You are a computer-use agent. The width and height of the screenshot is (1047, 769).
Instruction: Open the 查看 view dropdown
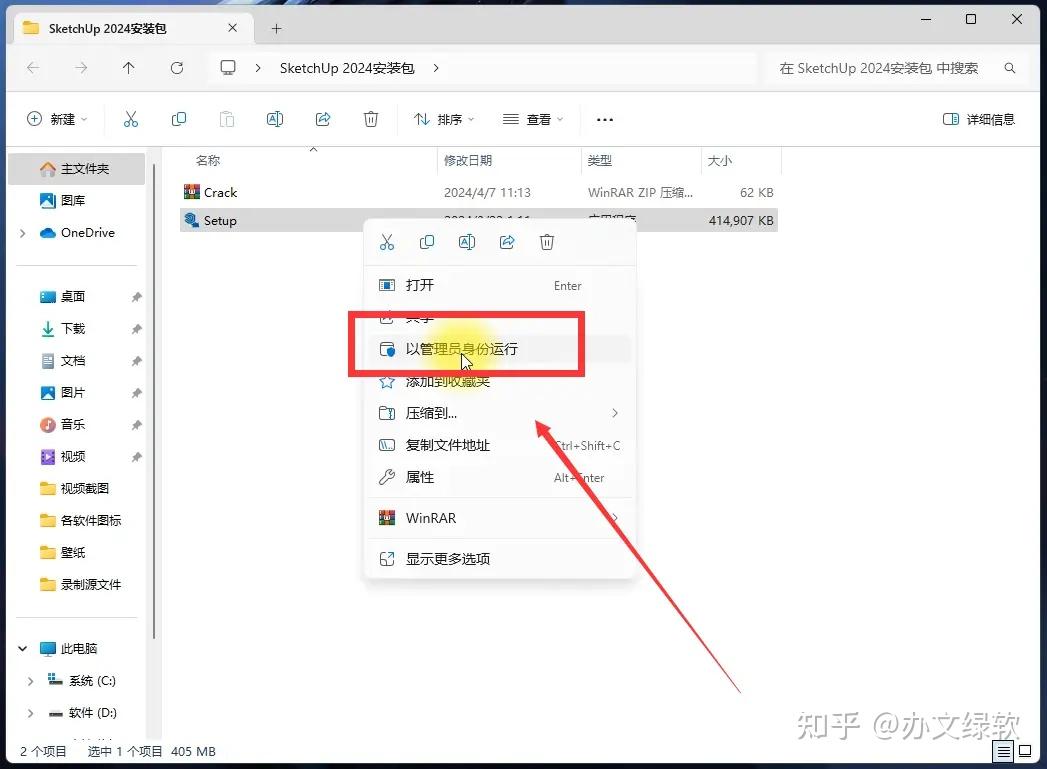533,119
